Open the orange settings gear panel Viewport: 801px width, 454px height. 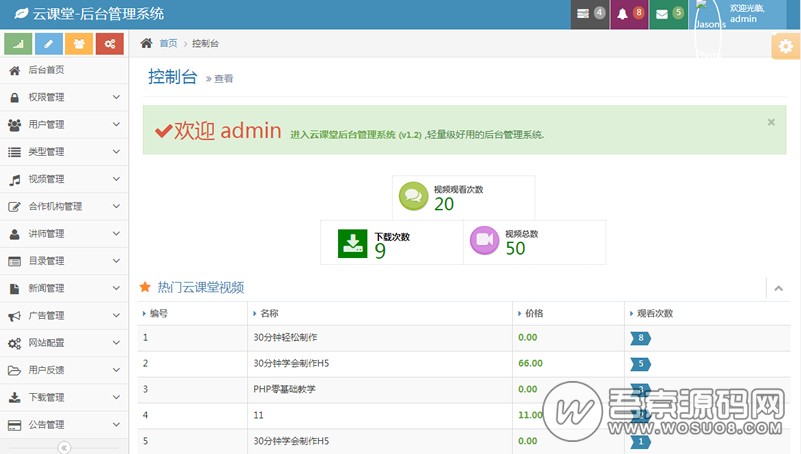coord(785,46)
